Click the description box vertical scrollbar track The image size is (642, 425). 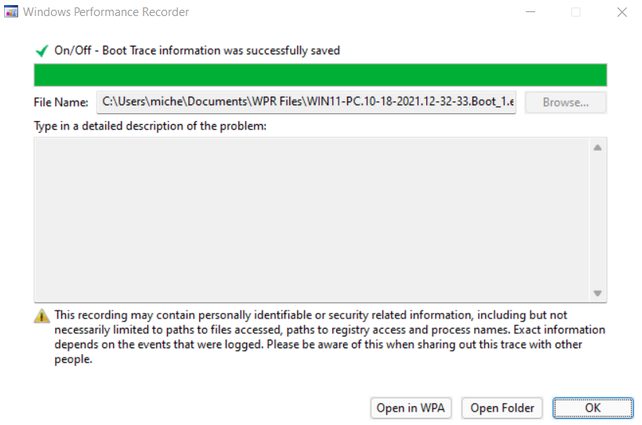[597, 220]
